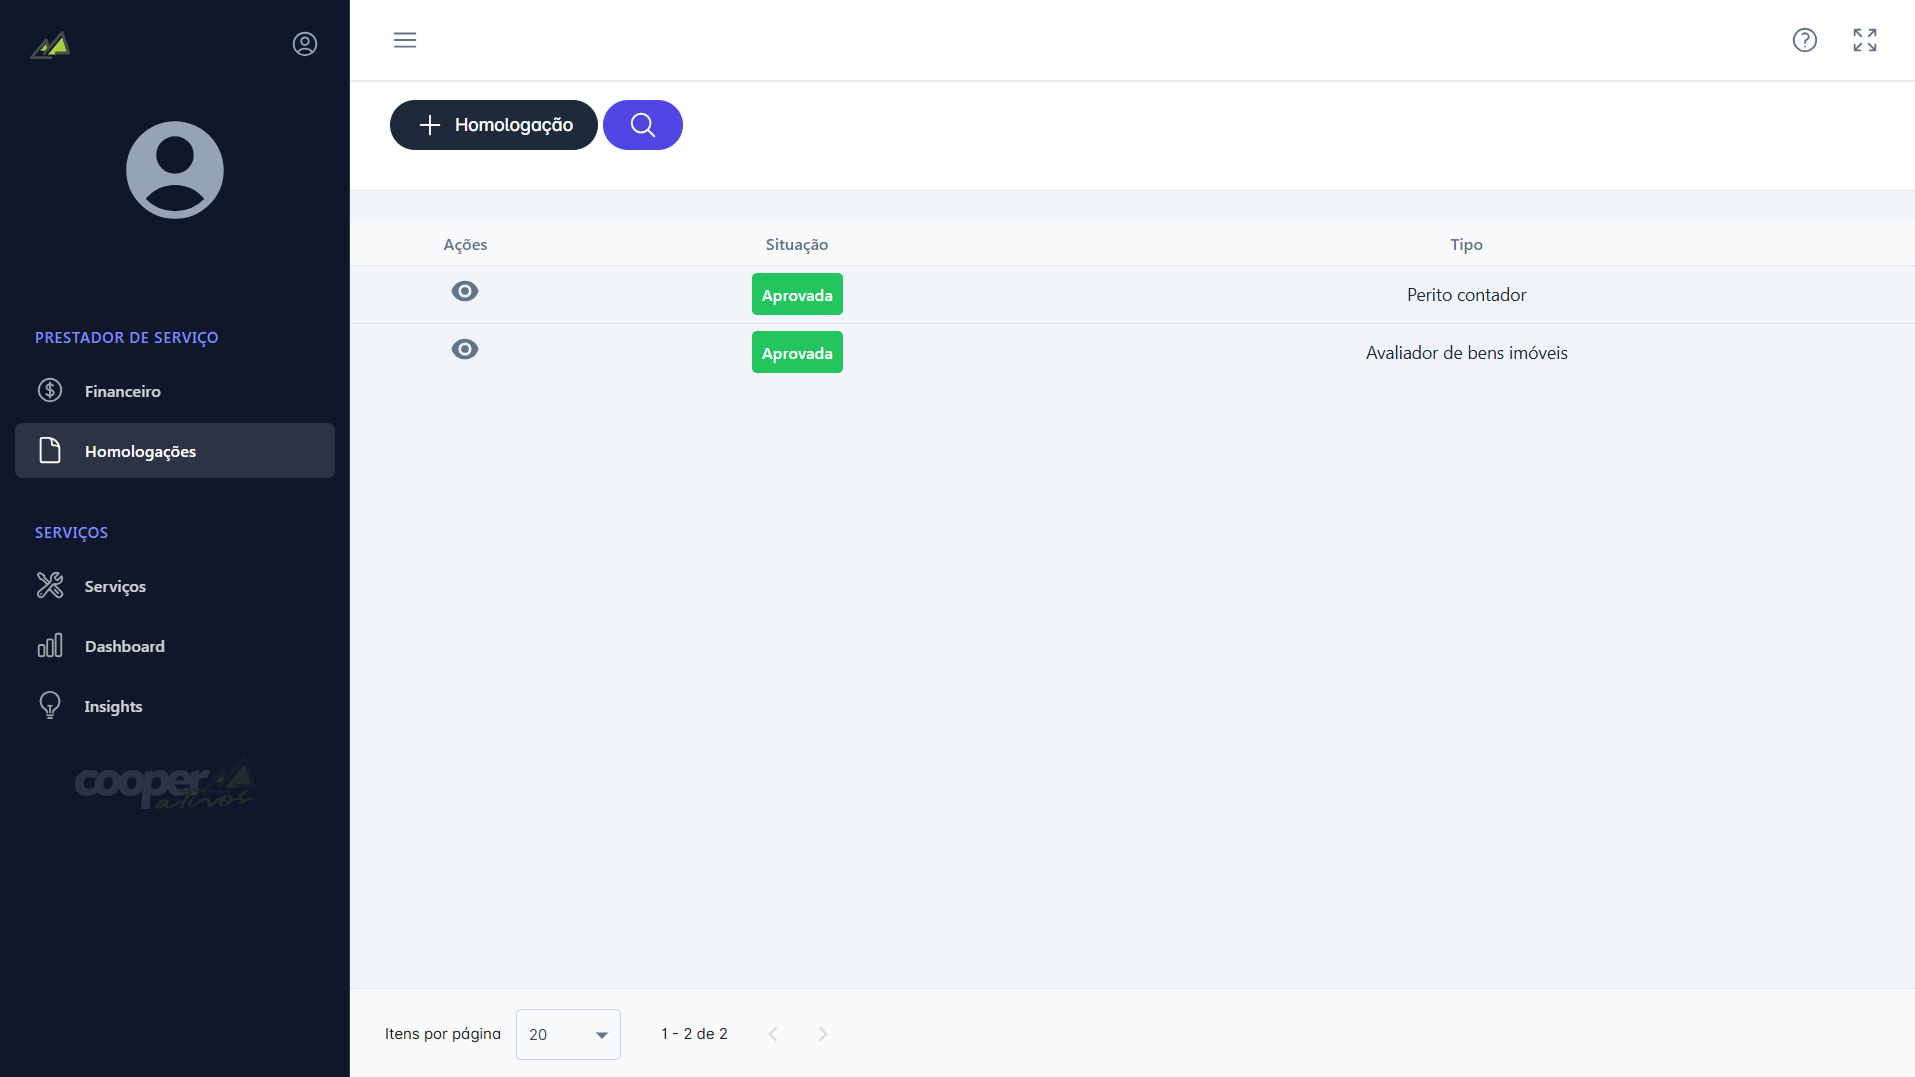1915x1077 pixels.
Task: Click the large profile avatar picture
Action: pyautogui.click(x=175, y=170)
